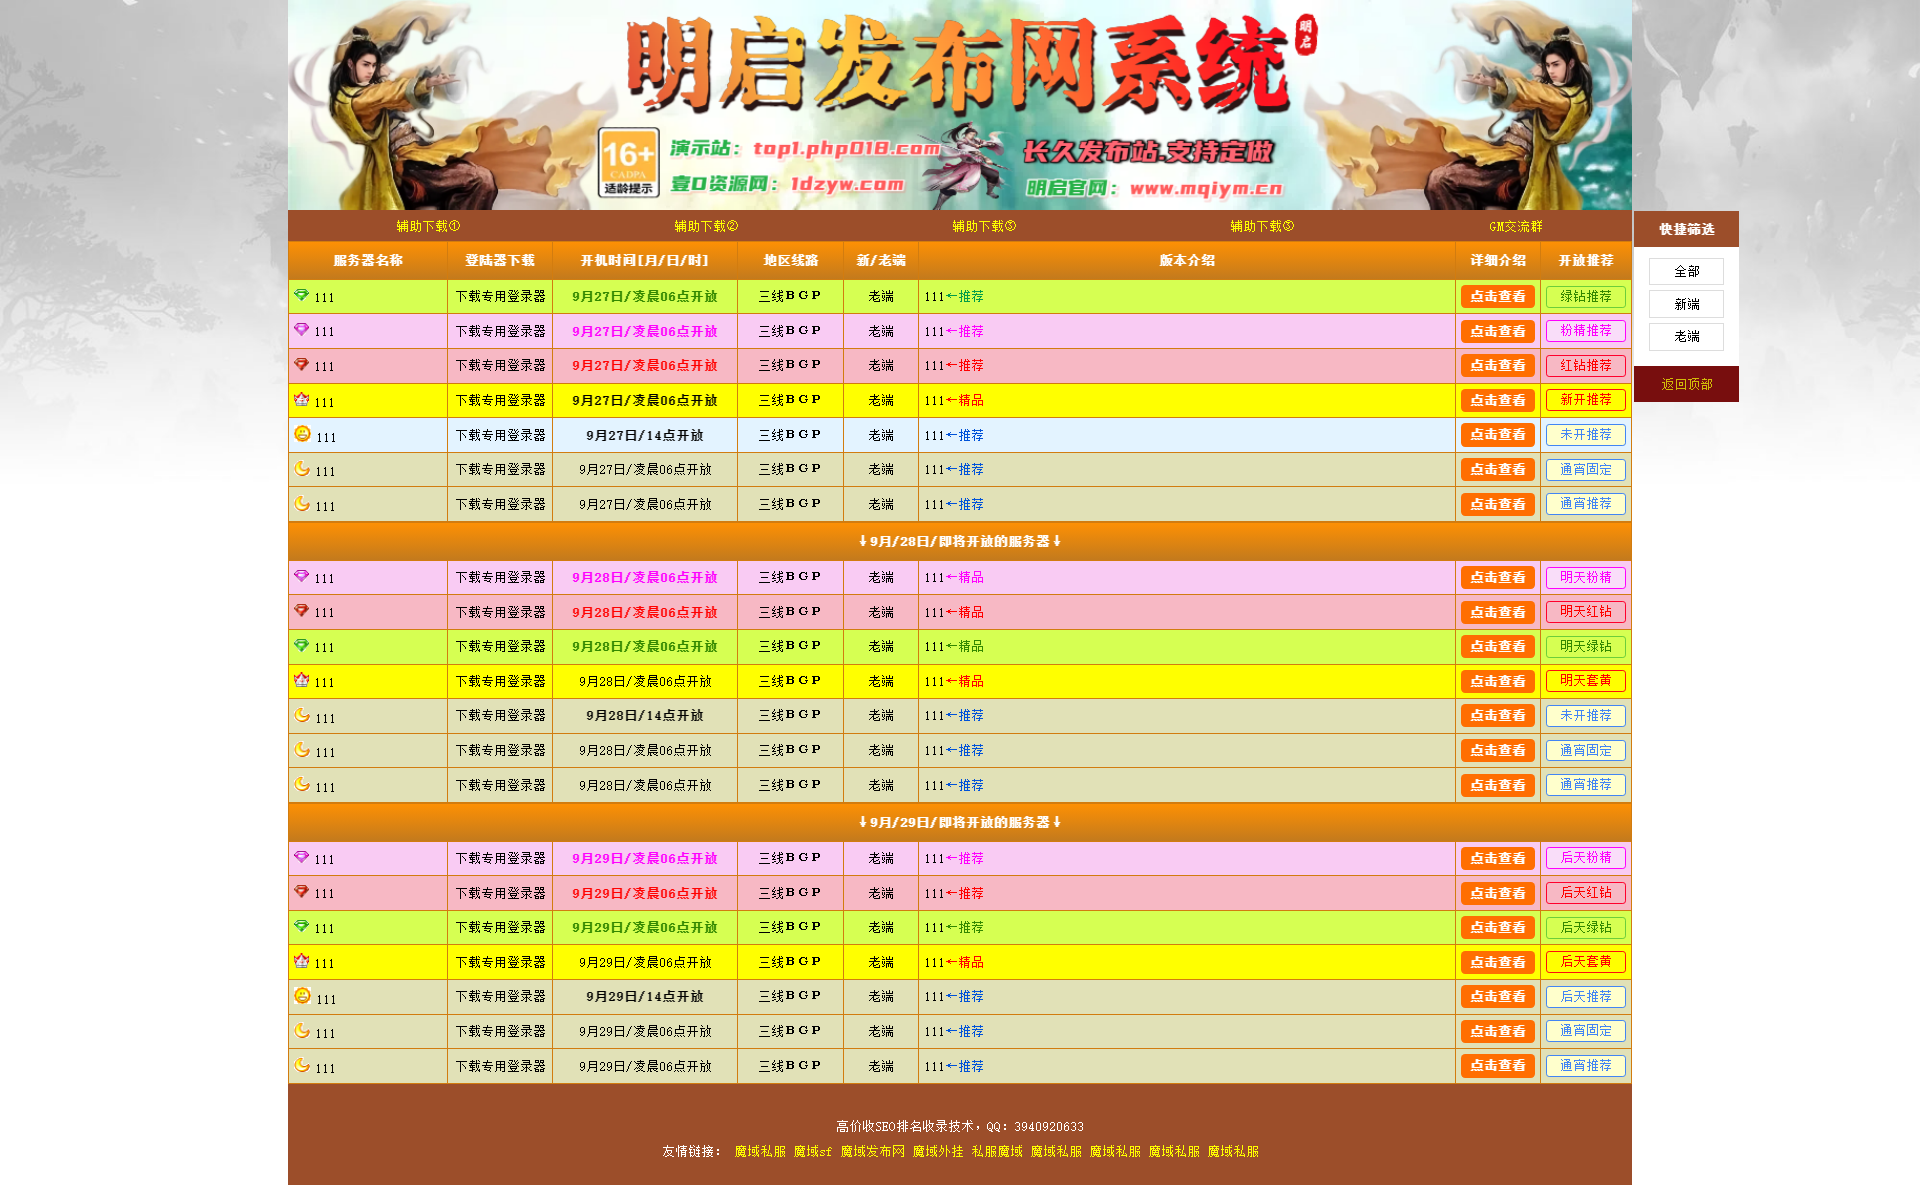1920x1185 pixels.
Task: Open the 辅助下载① nav link
Action: (x=428, y=226)
